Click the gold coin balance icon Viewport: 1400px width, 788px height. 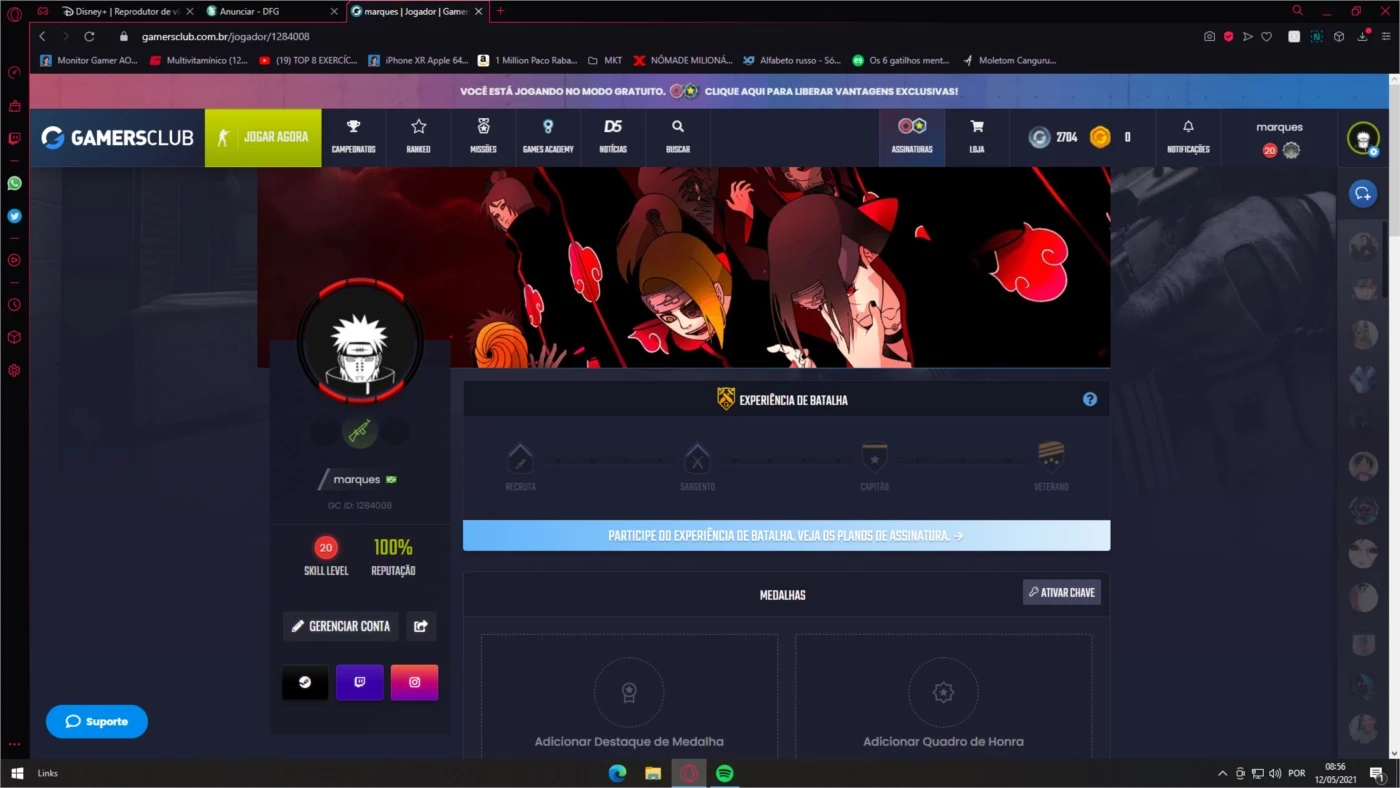[x=1100, y=137]
